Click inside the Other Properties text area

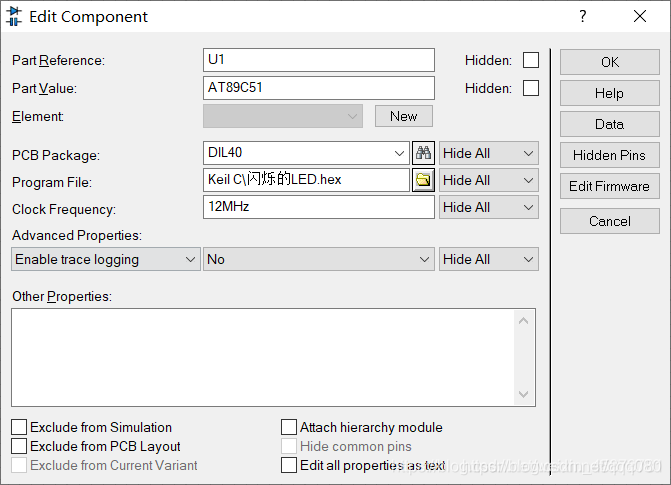click(x=263, y=357)
